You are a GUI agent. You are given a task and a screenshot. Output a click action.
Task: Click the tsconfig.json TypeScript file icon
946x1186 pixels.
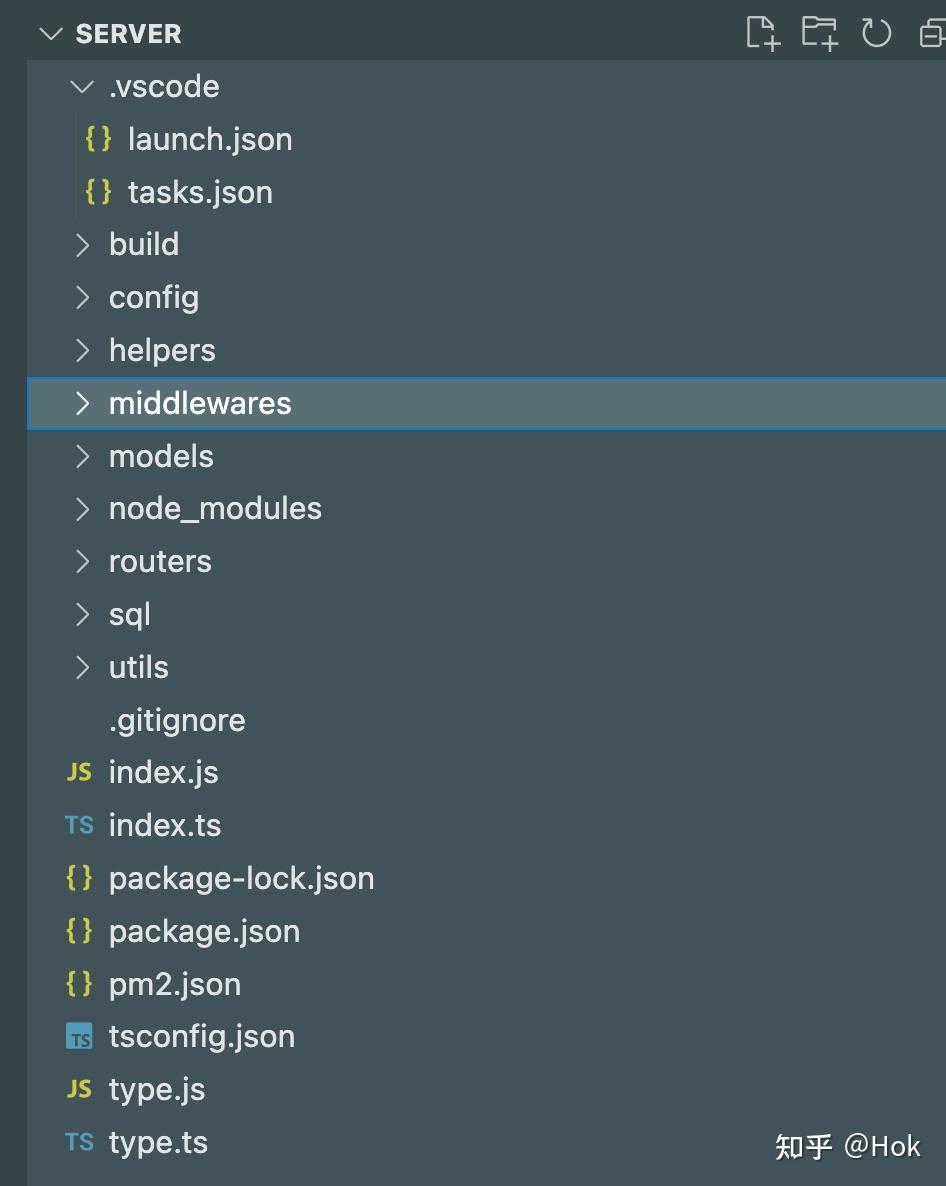coord(79,1037)
